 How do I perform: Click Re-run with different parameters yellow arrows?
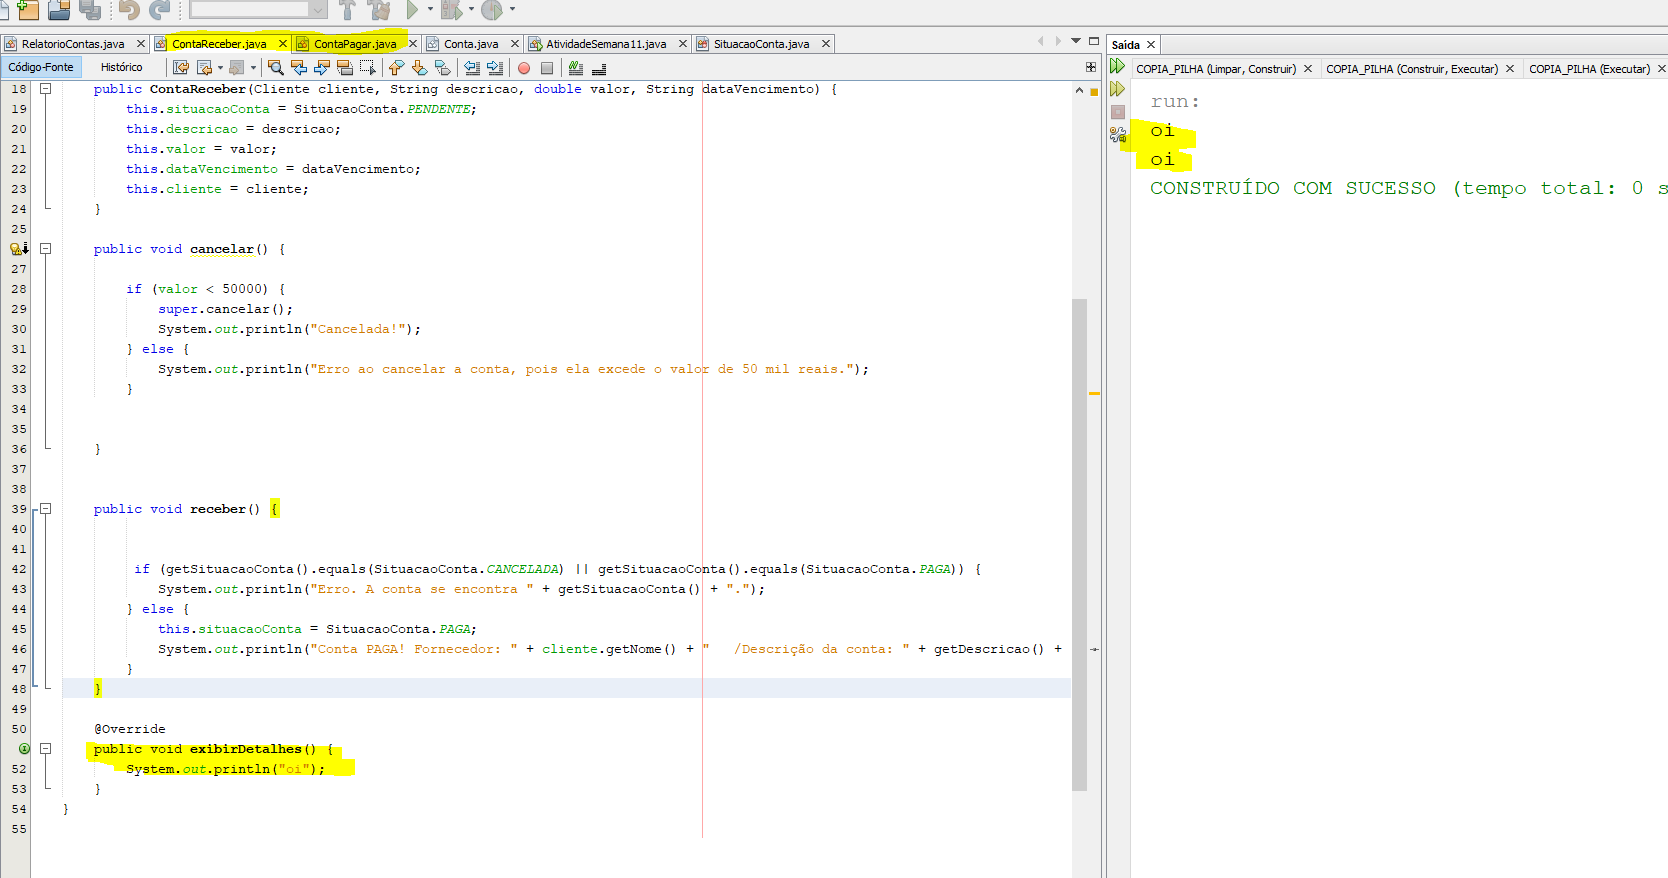click(1118, 89)
